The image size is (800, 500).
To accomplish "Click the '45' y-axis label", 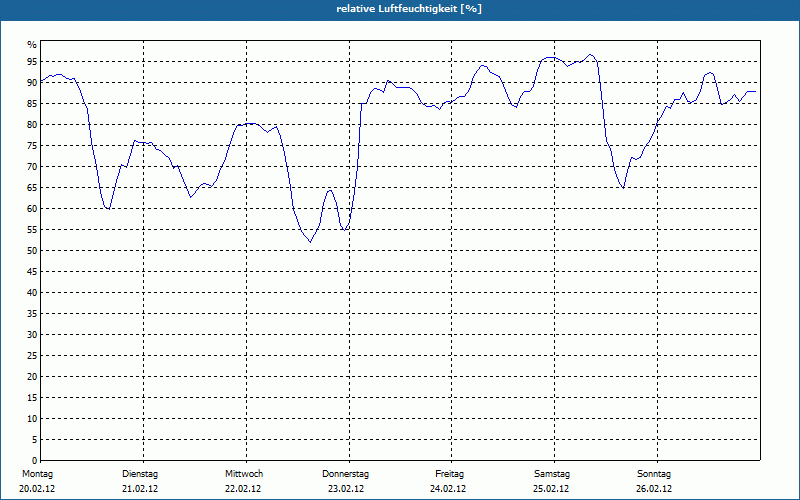I will [x=32, y=271].
